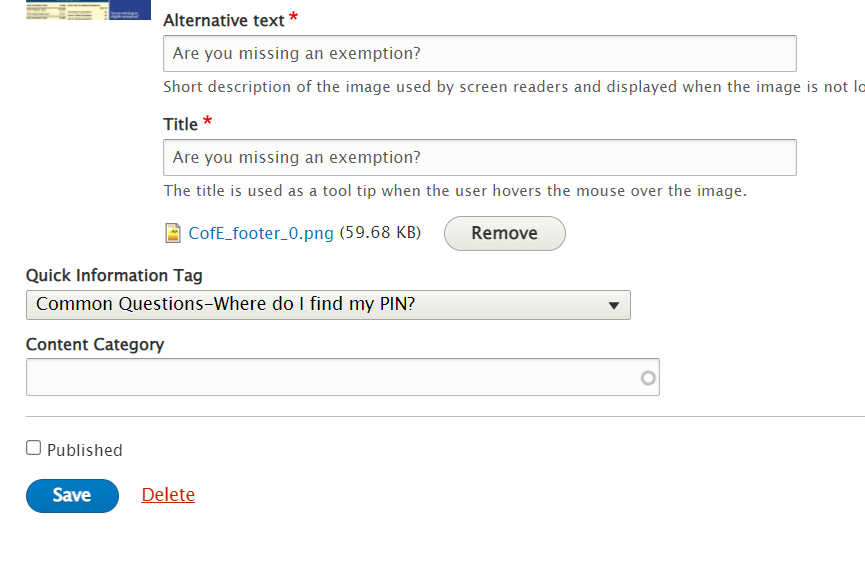
Task: Click the Alternative text field label
Action: tap(223, 20)
